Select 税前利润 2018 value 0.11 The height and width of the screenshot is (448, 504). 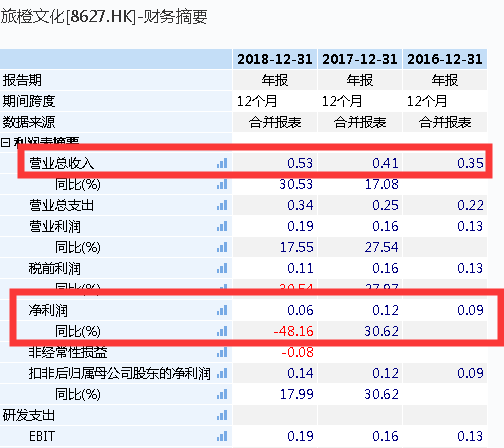pyautogui.click(x=300, y=268)
